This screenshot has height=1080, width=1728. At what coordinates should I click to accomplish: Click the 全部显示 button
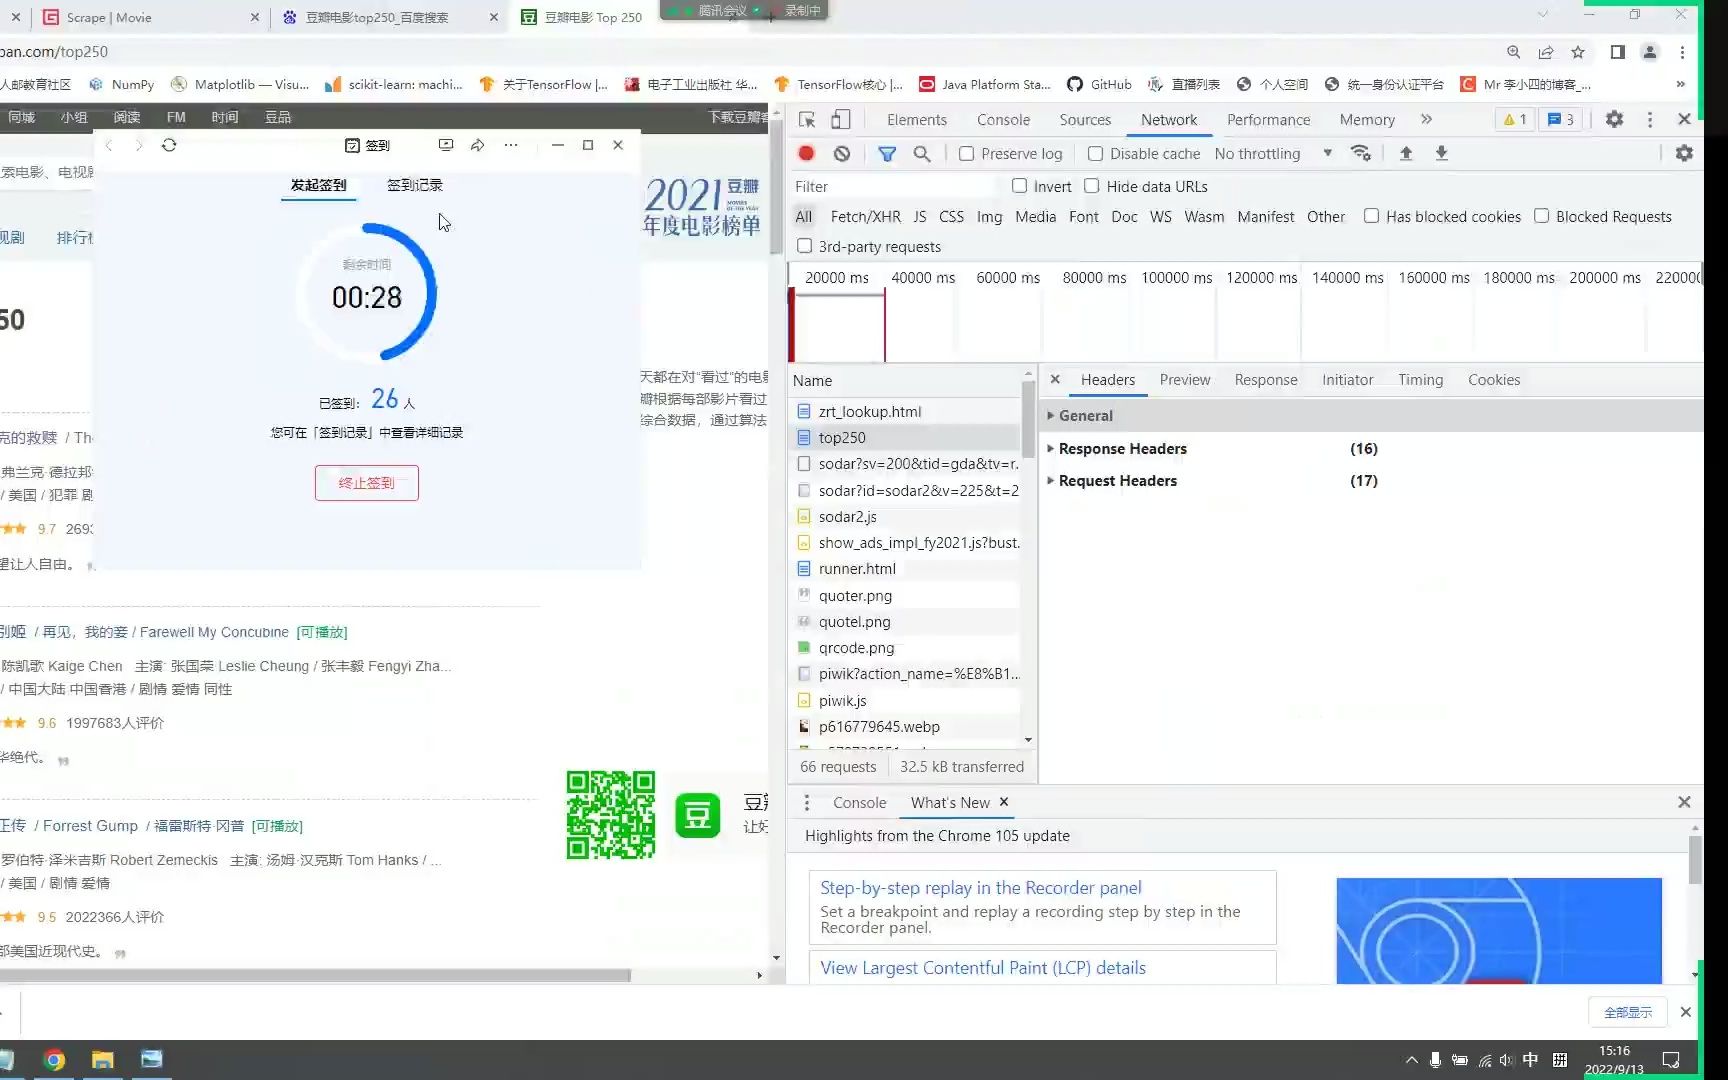(1628, 1012)
